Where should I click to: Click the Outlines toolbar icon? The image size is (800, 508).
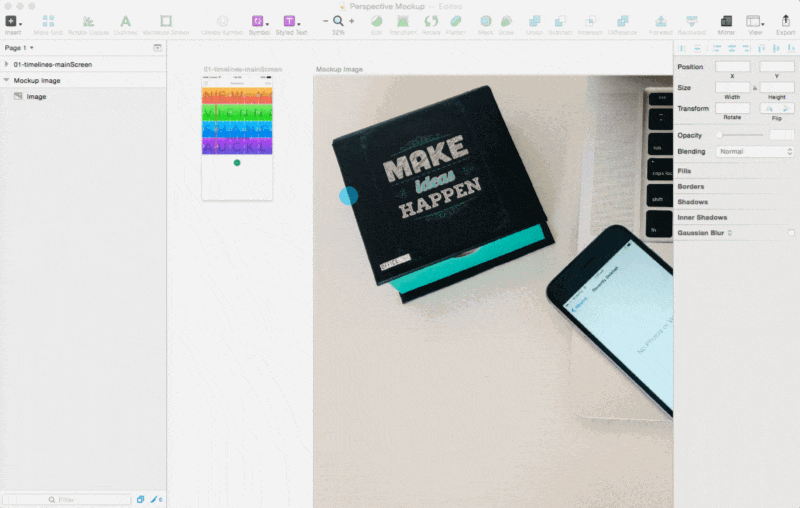125,21
